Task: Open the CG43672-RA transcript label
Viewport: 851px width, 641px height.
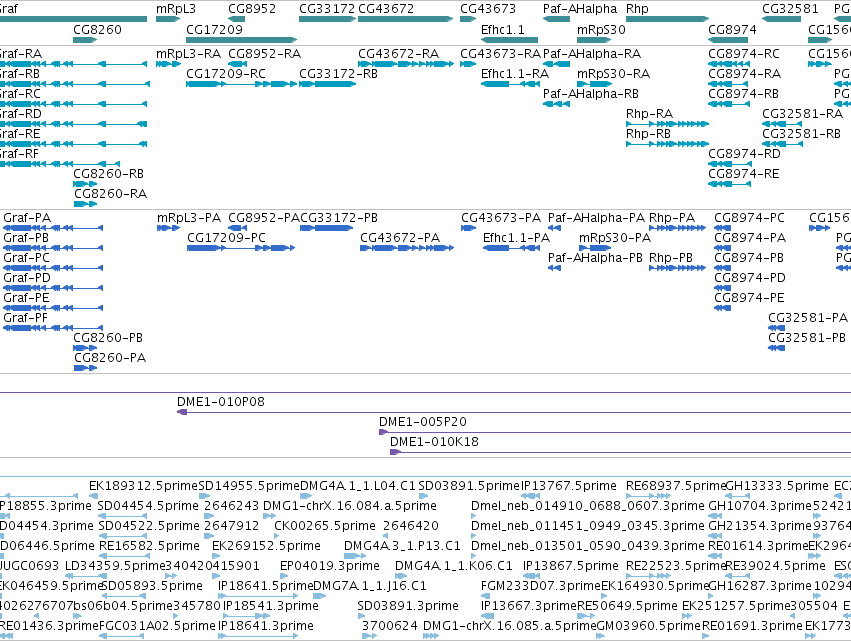Action: coord(398,54)
